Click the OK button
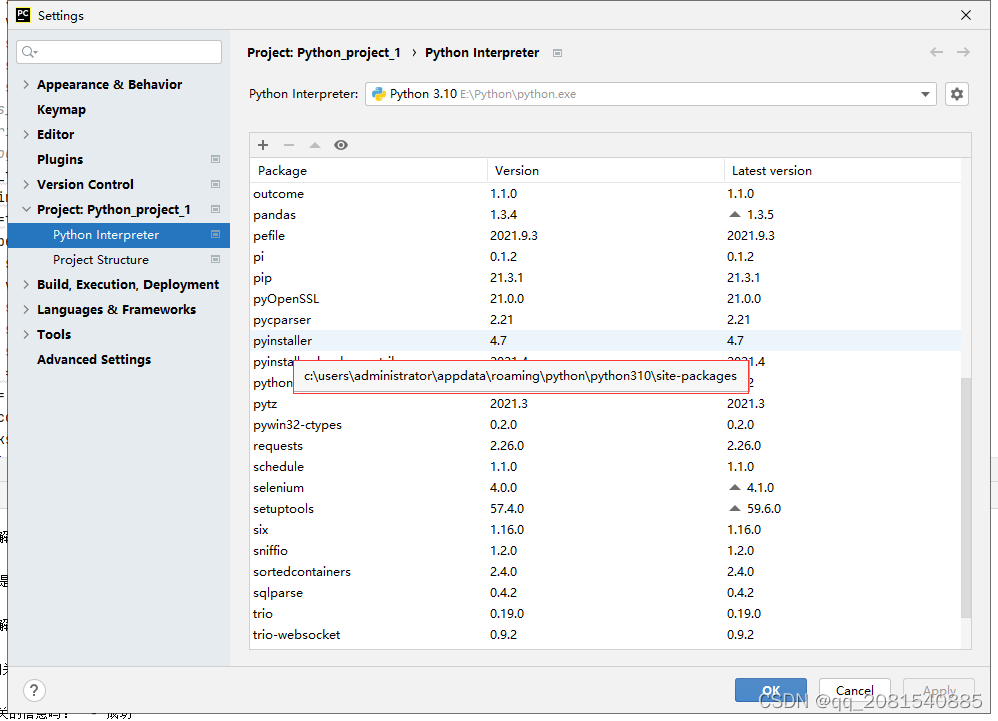998x721 pixels. [771, 690]
